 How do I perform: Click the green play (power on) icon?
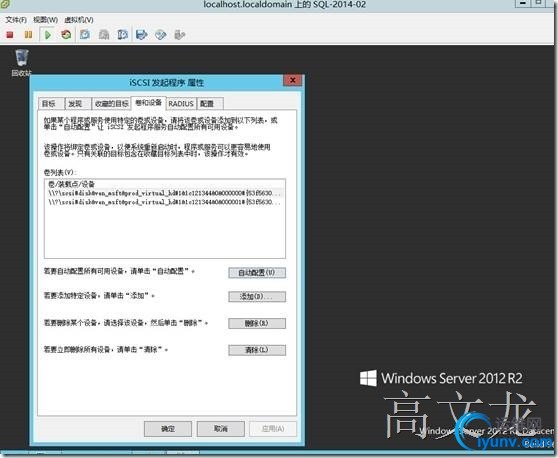[x=48, y=35]
